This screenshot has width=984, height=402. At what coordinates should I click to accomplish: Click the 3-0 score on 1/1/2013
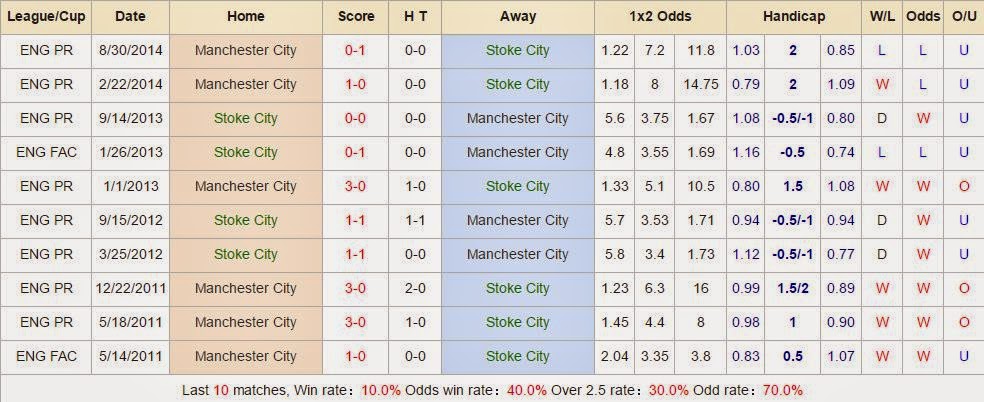356,186
